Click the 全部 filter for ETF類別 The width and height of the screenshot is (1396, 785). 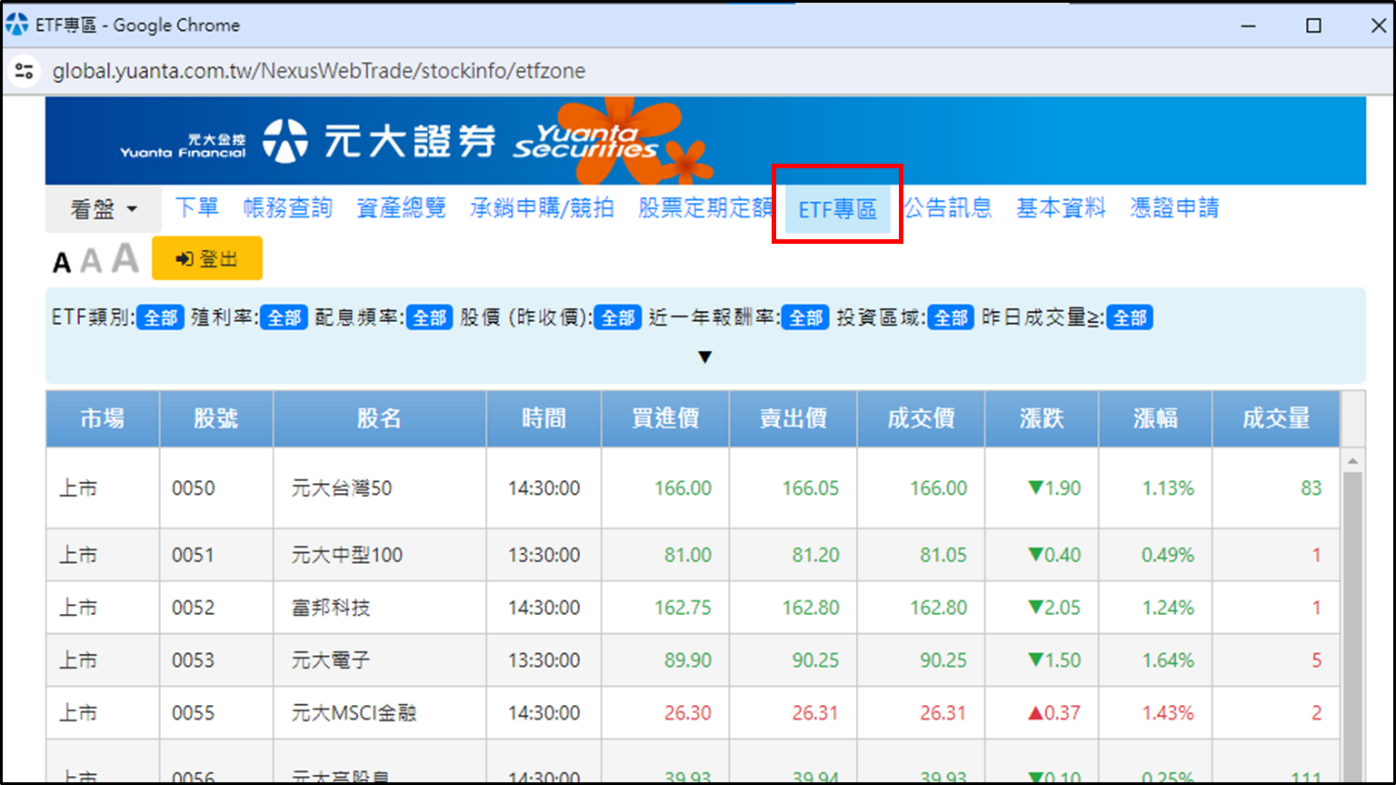click(160, 318)
